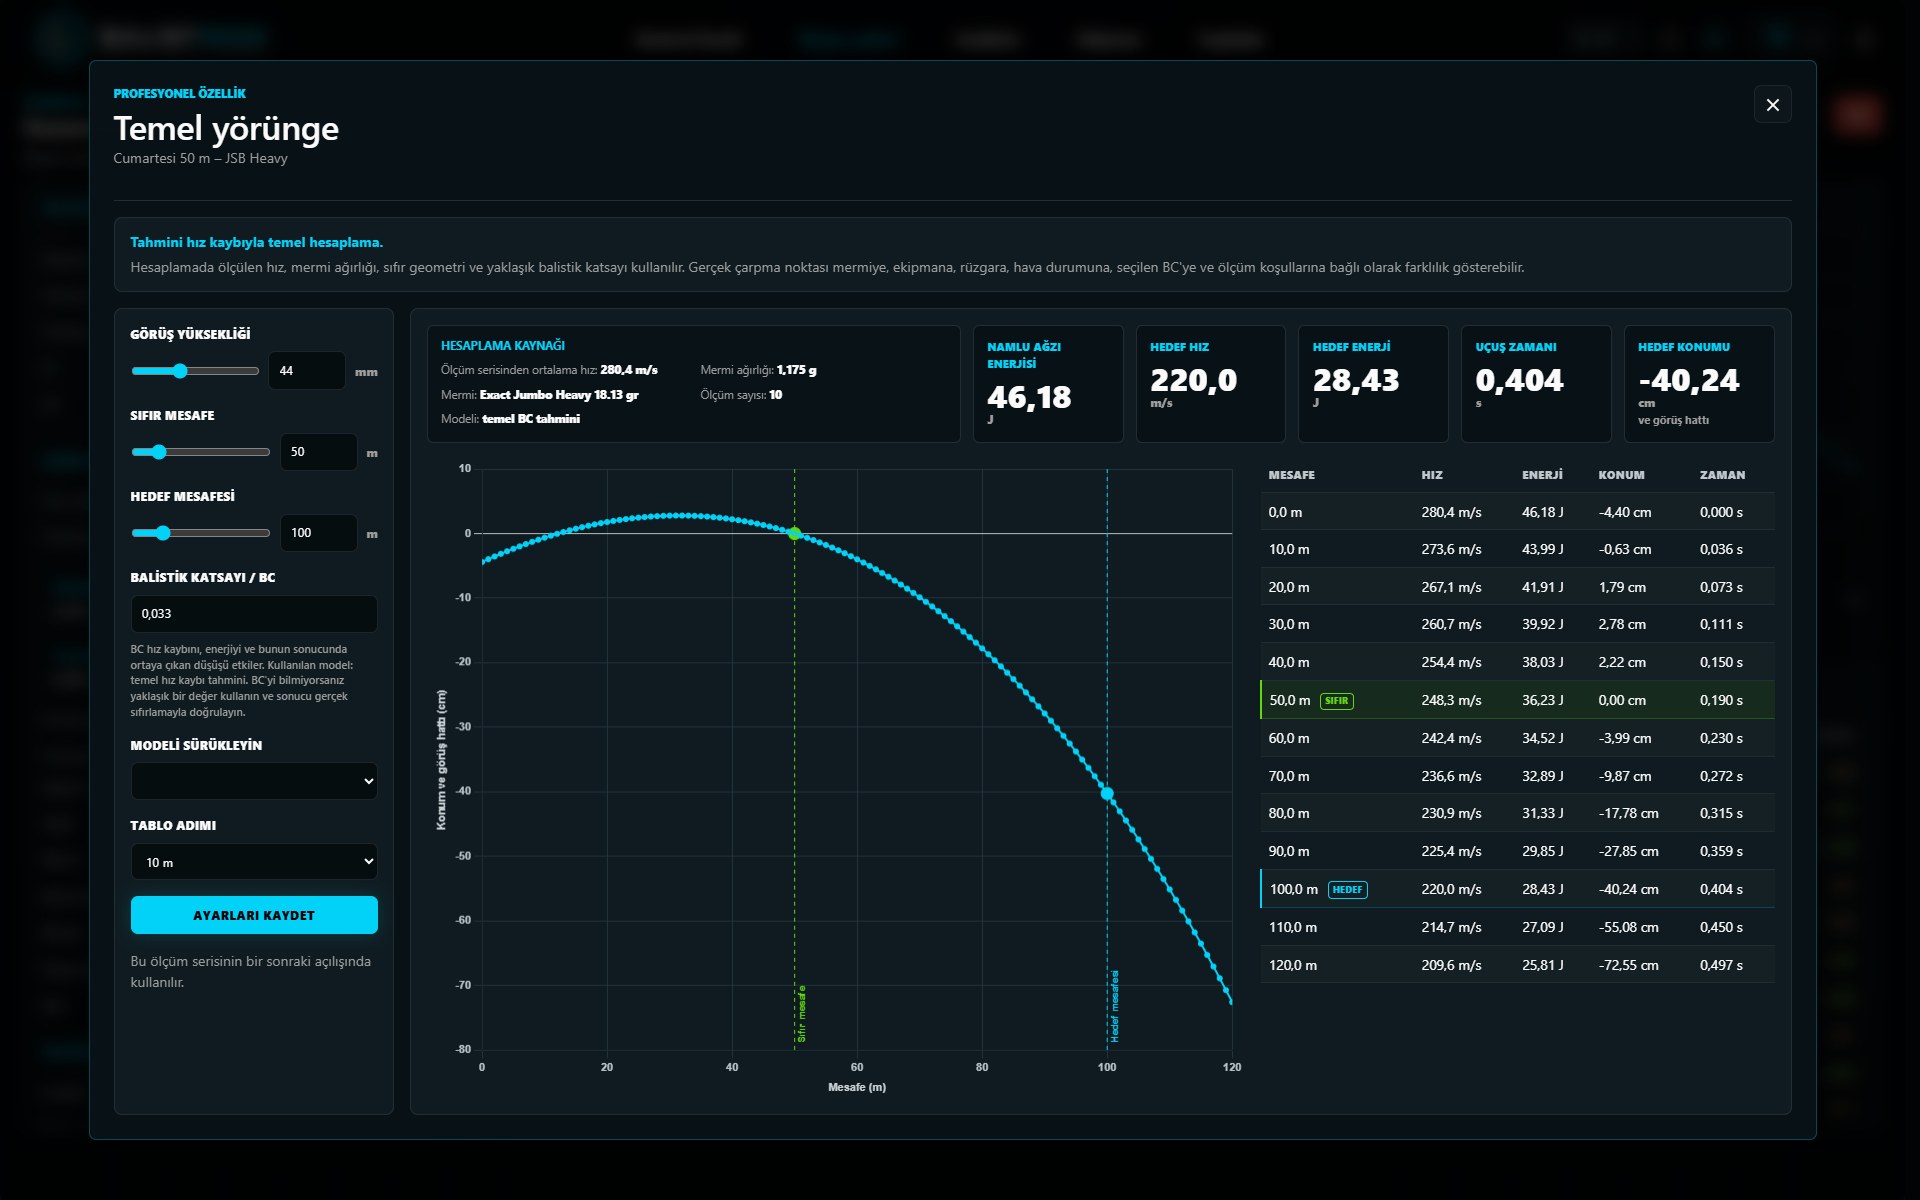Viewport: 1920px width, 1200px height.
Task: Click the Hedef konumu -40,24 card
Action: tap(1699, 384)
